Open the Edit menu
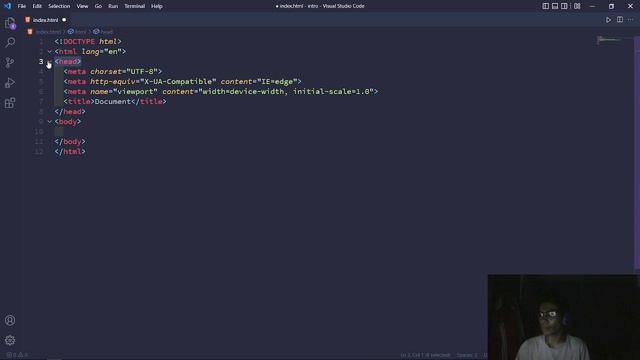 coord(37,6)
